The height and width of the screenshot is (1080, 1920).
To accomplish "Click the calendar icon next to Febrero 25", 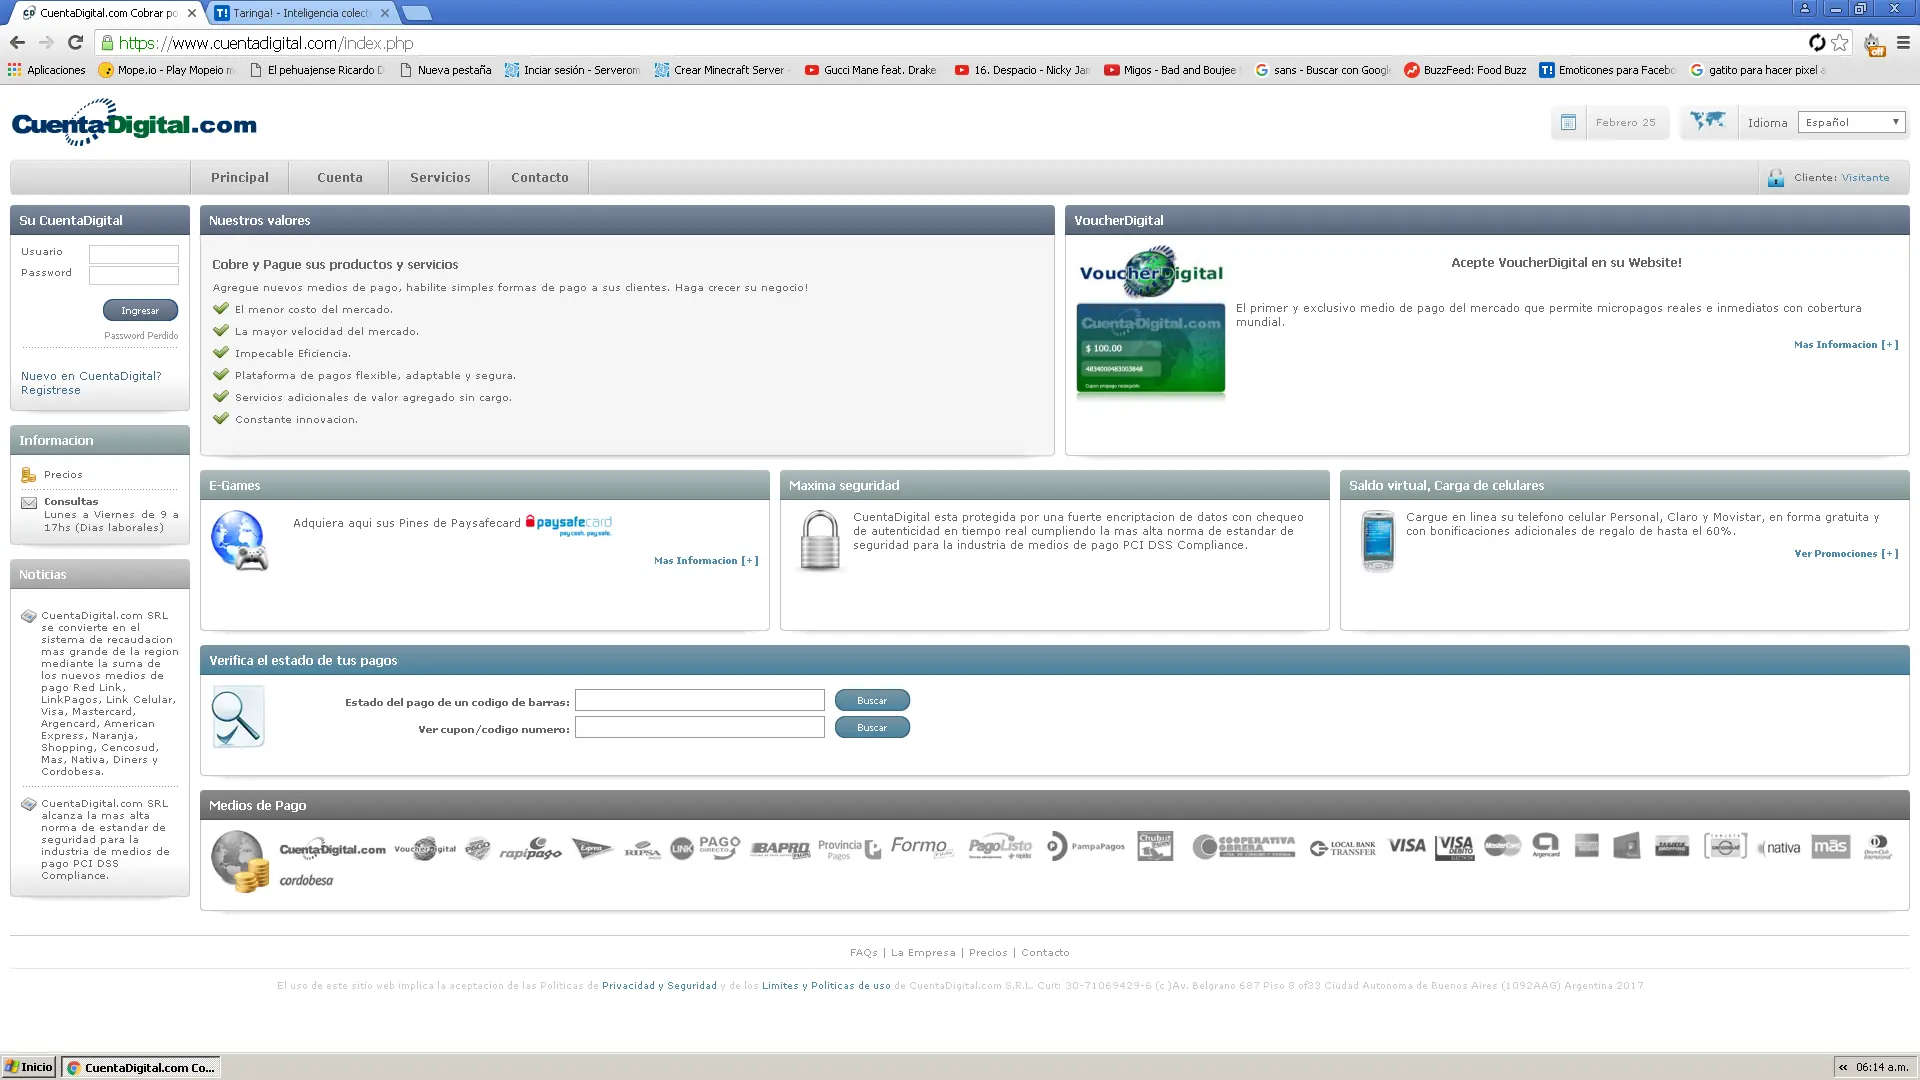I will click(x=1568, y=123).
